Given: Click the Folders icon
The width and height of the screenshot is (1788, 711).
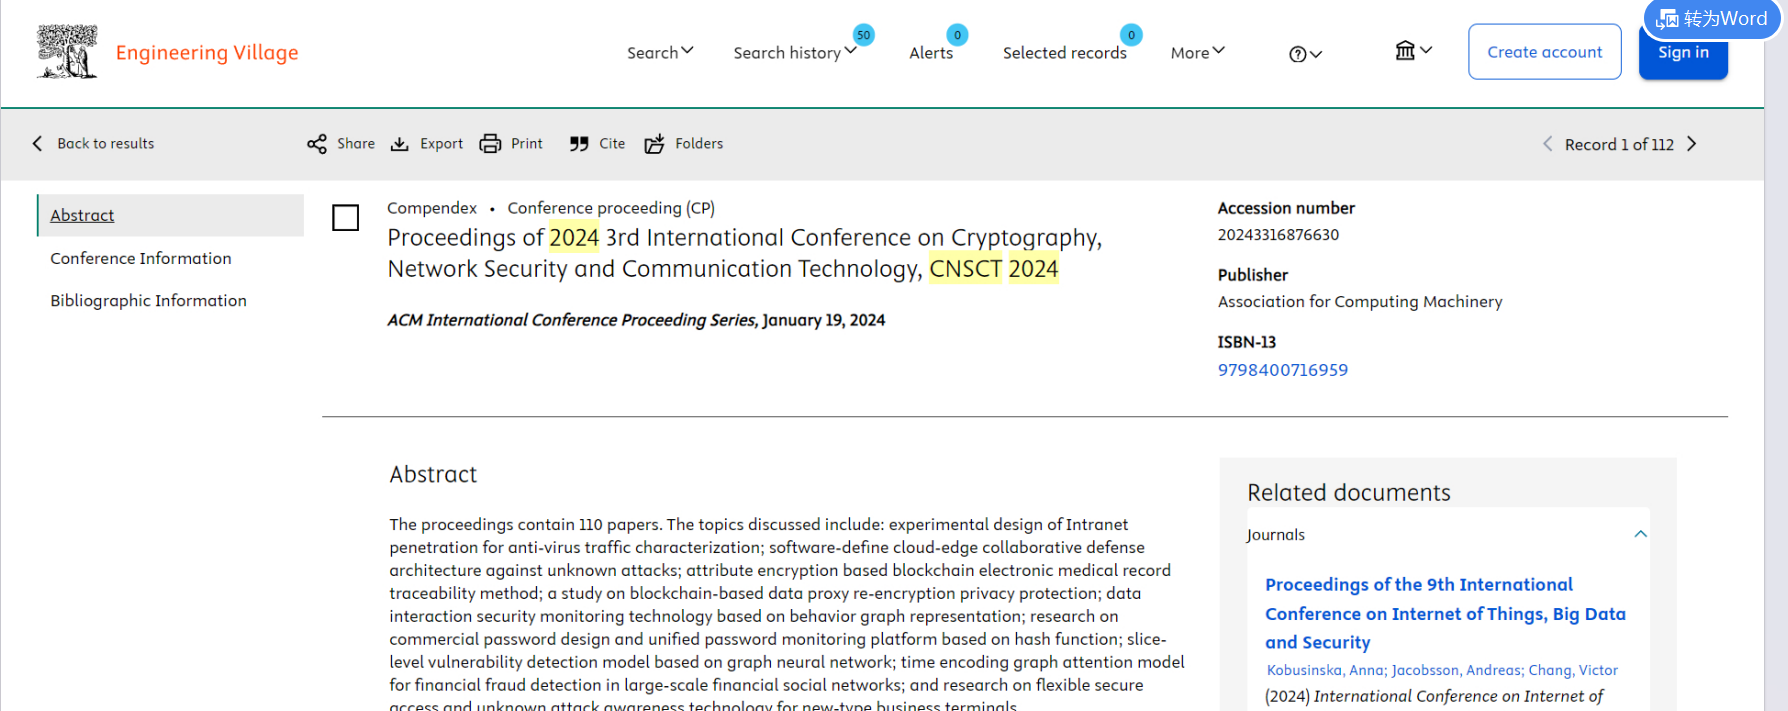Looking at the screenshot, I should (x=654, y=144).
